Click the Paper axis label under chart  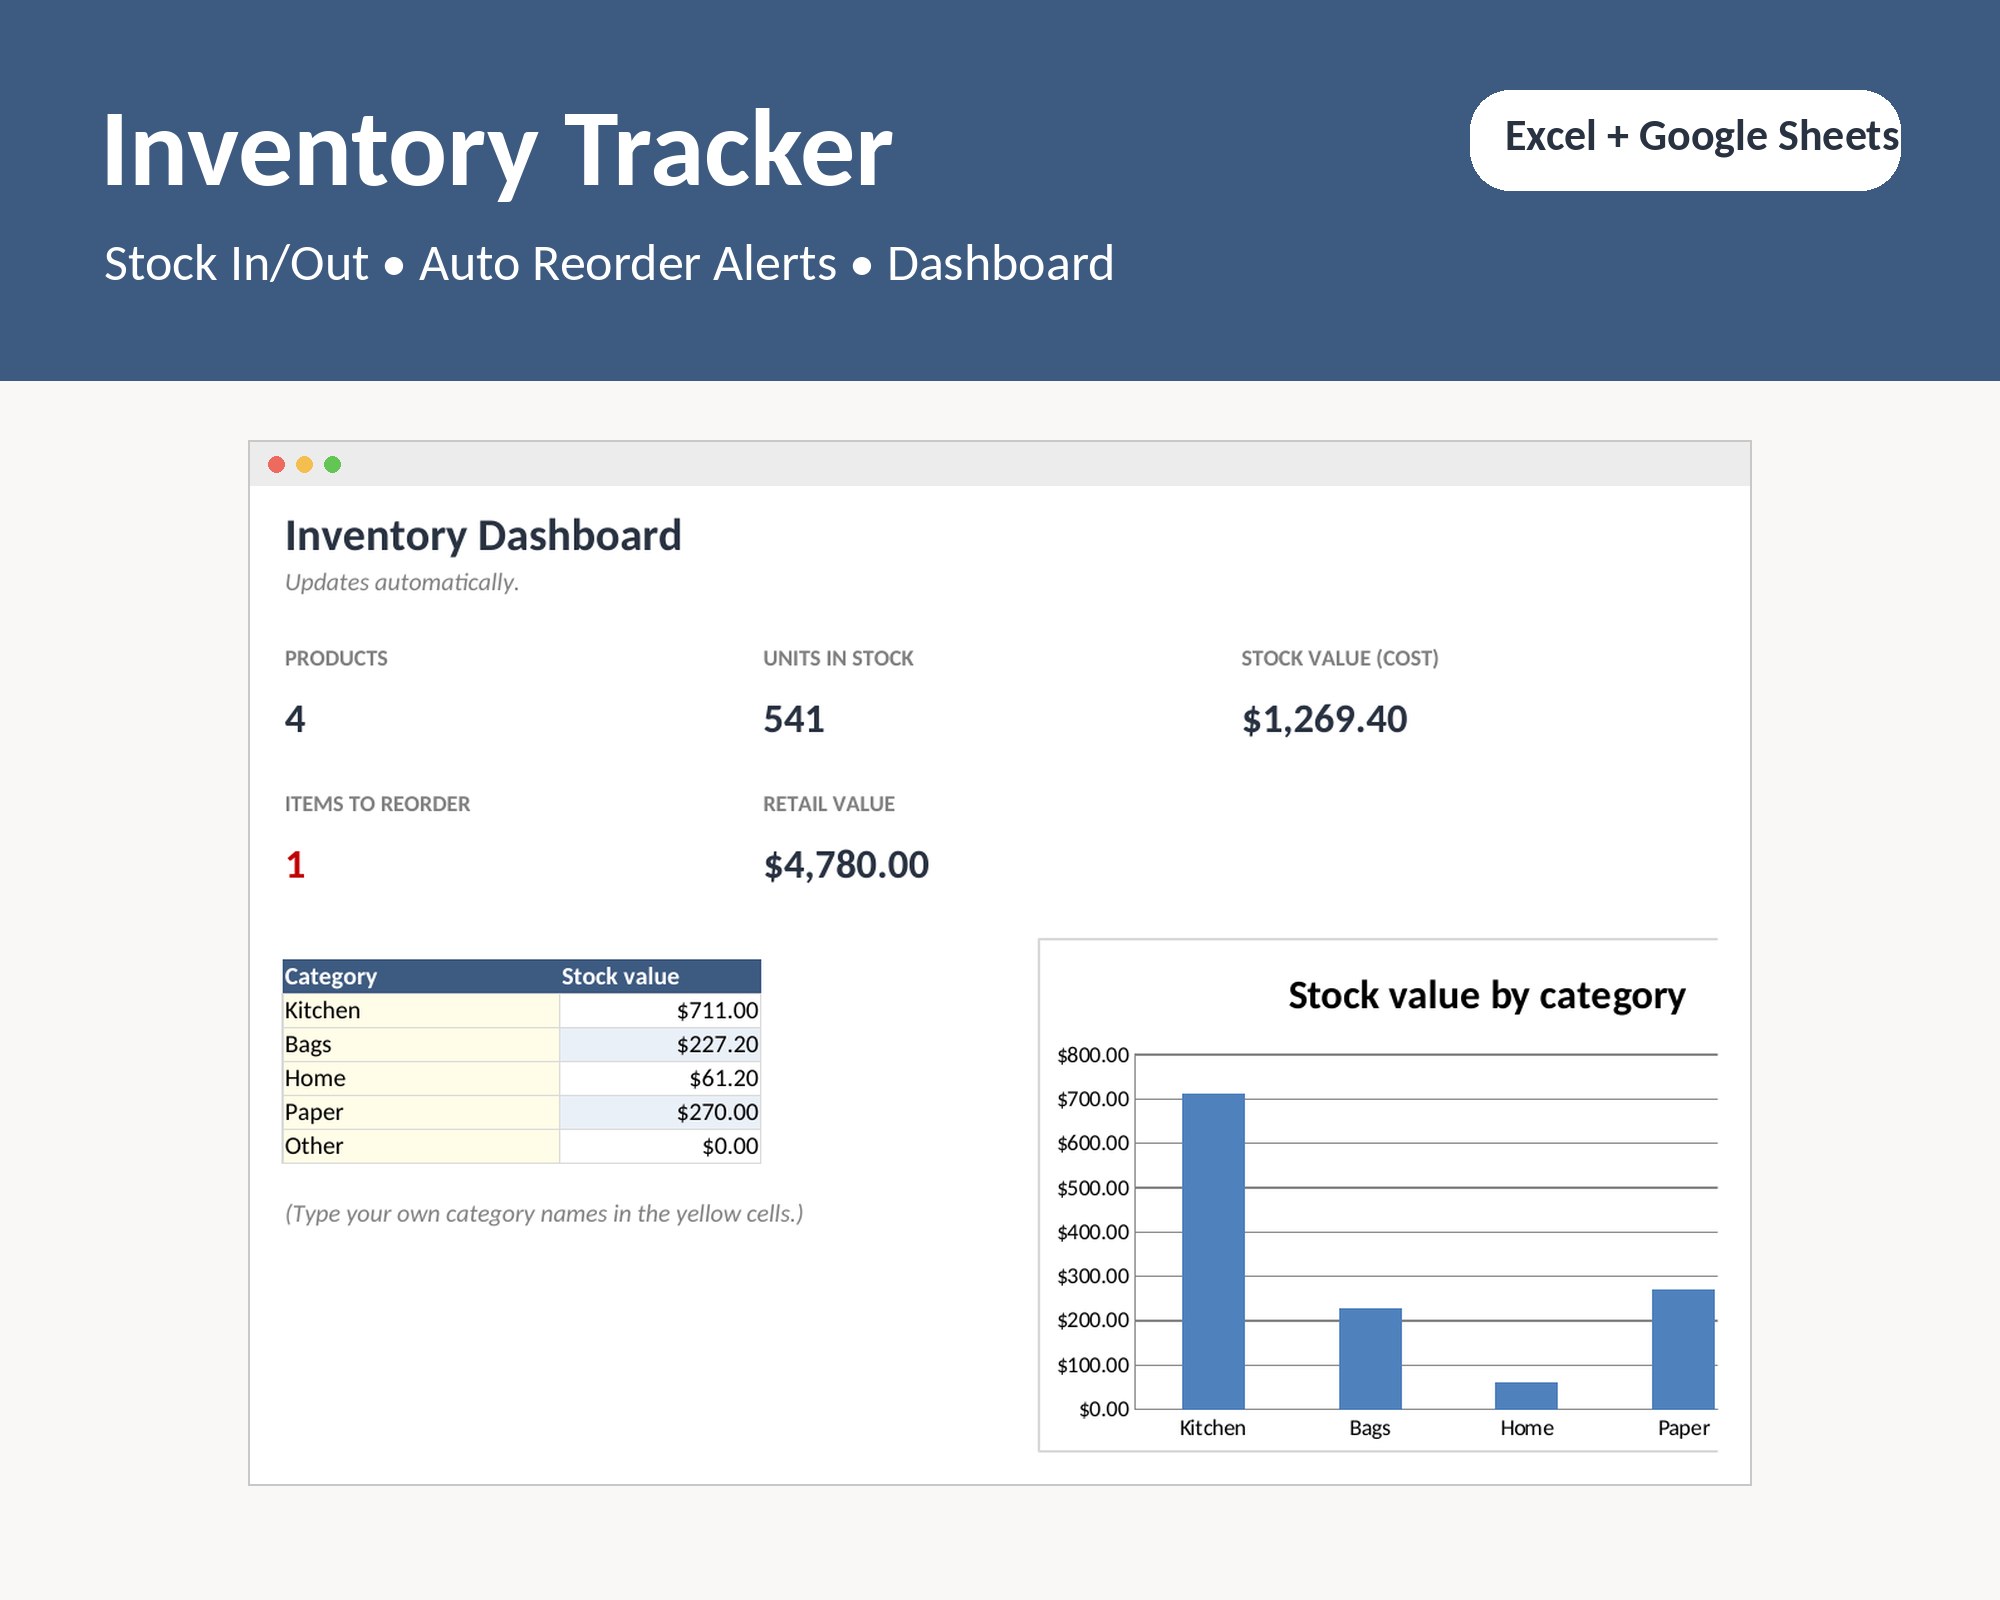click(1684, 1428)
